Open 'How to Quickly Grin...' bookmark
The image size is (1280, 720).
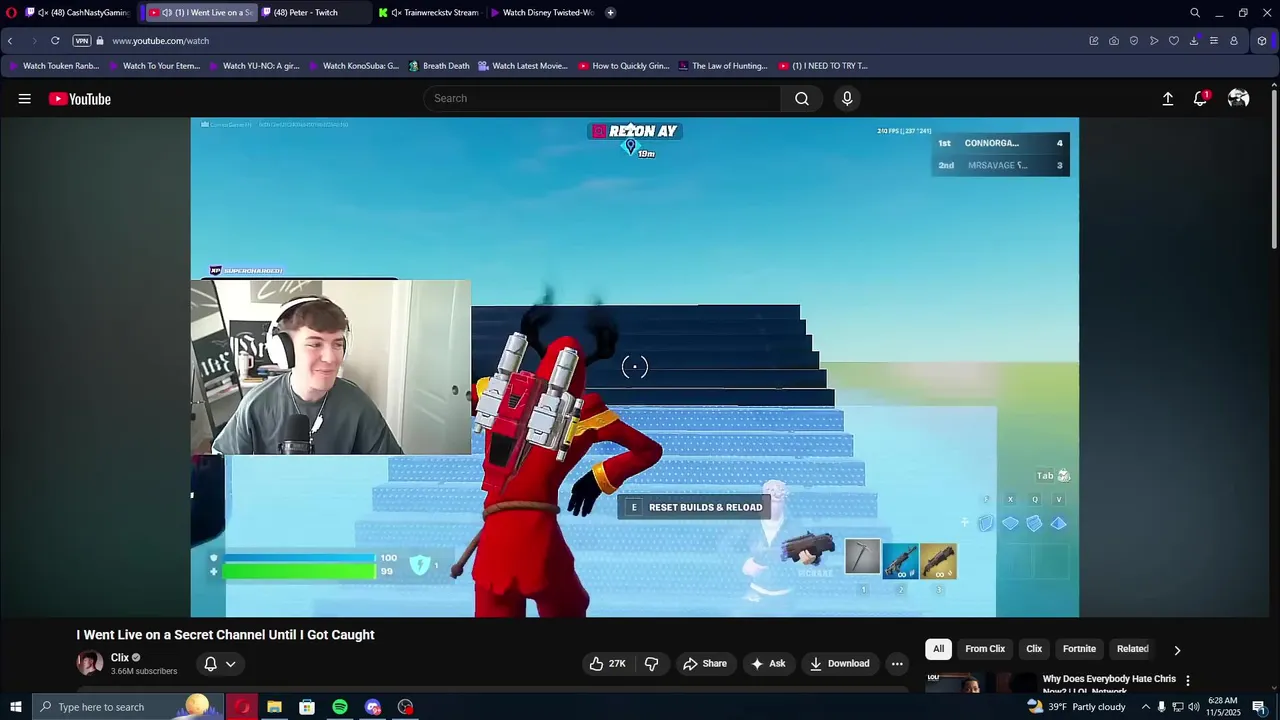(x=624, y=66)
